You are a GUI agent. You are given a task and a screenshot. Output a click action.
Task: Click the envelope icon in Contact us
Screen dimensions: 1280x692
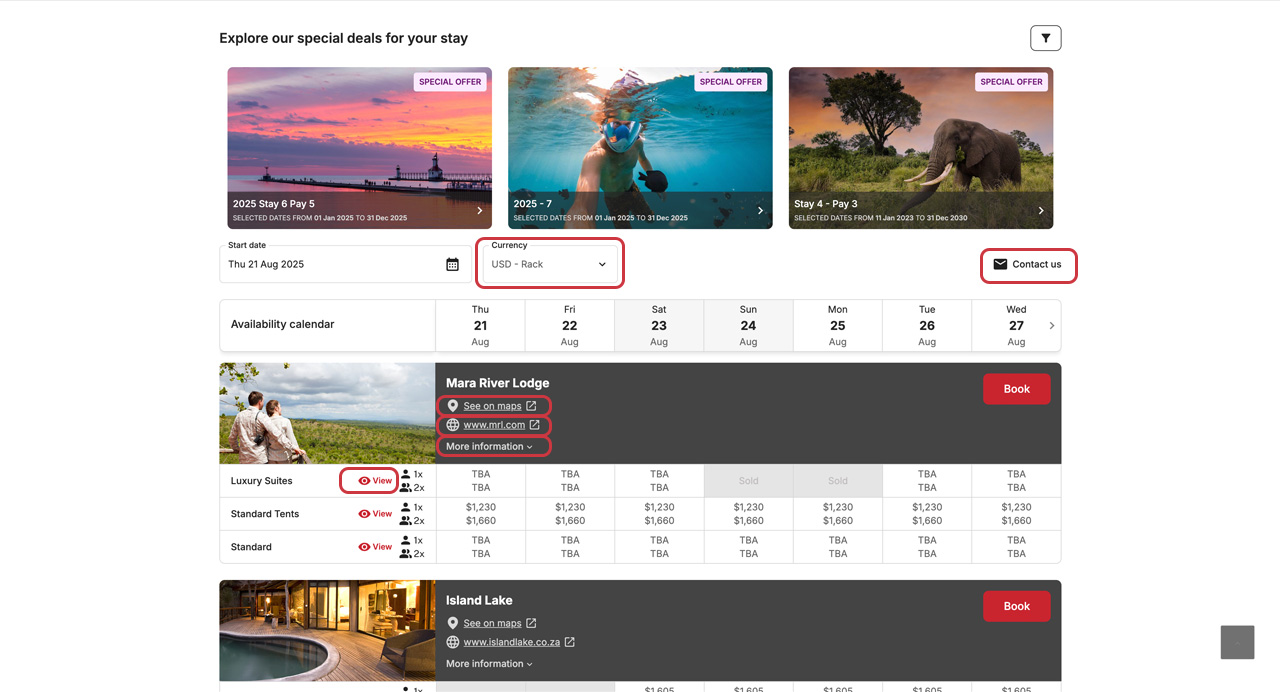[x=1000, y=264]
